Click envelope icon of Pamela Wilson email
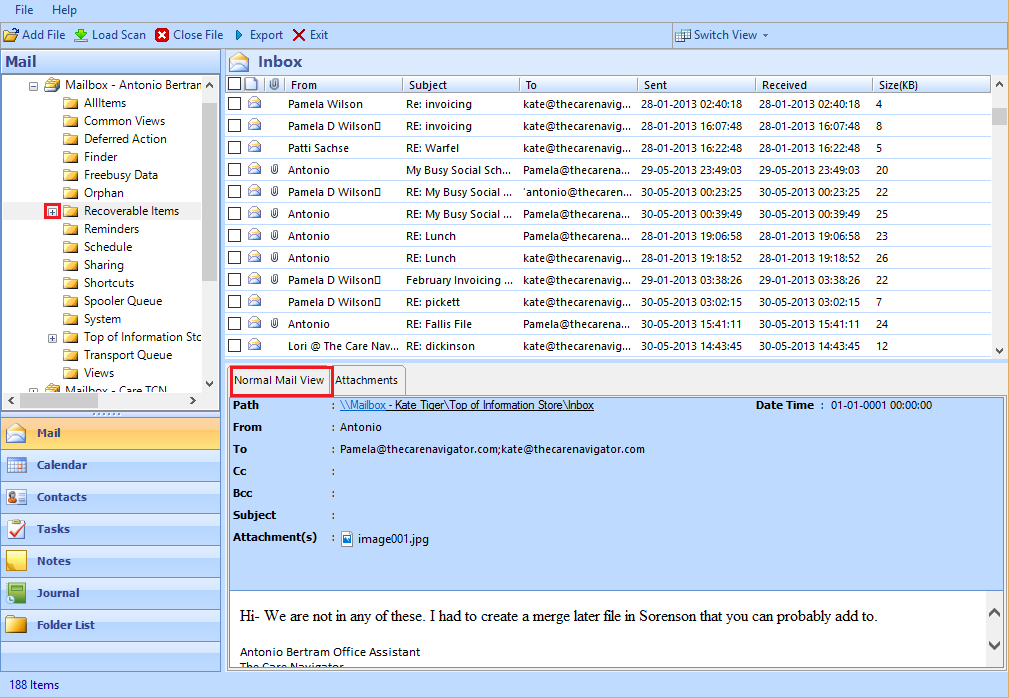 pyautogui.click(x=254, y=103)
